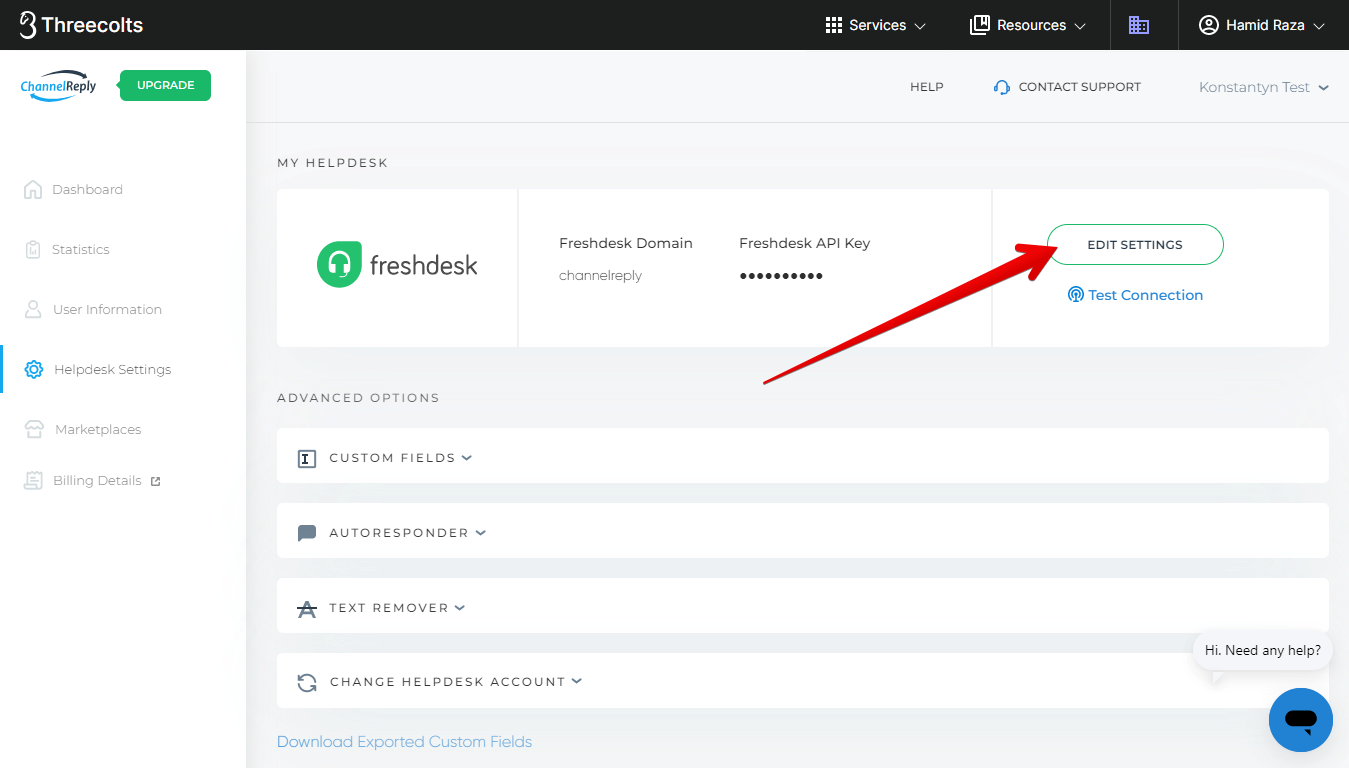Click the Freshdesk API Key label
This screenshot has width=1349, height=768.
pos(805,243)
